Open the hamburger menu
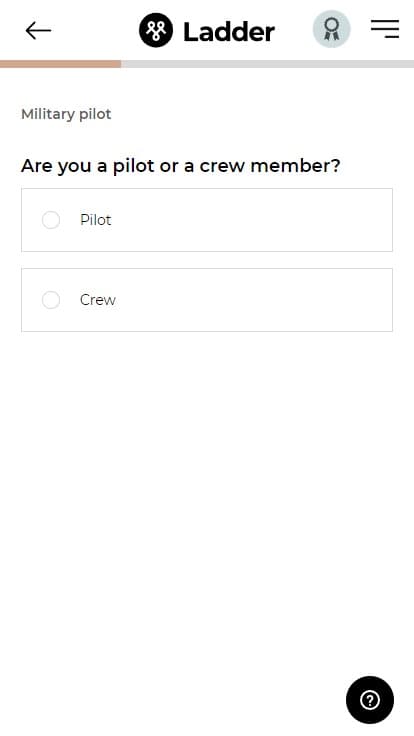The height and width of the screenshot is (736, 414). 385,29
